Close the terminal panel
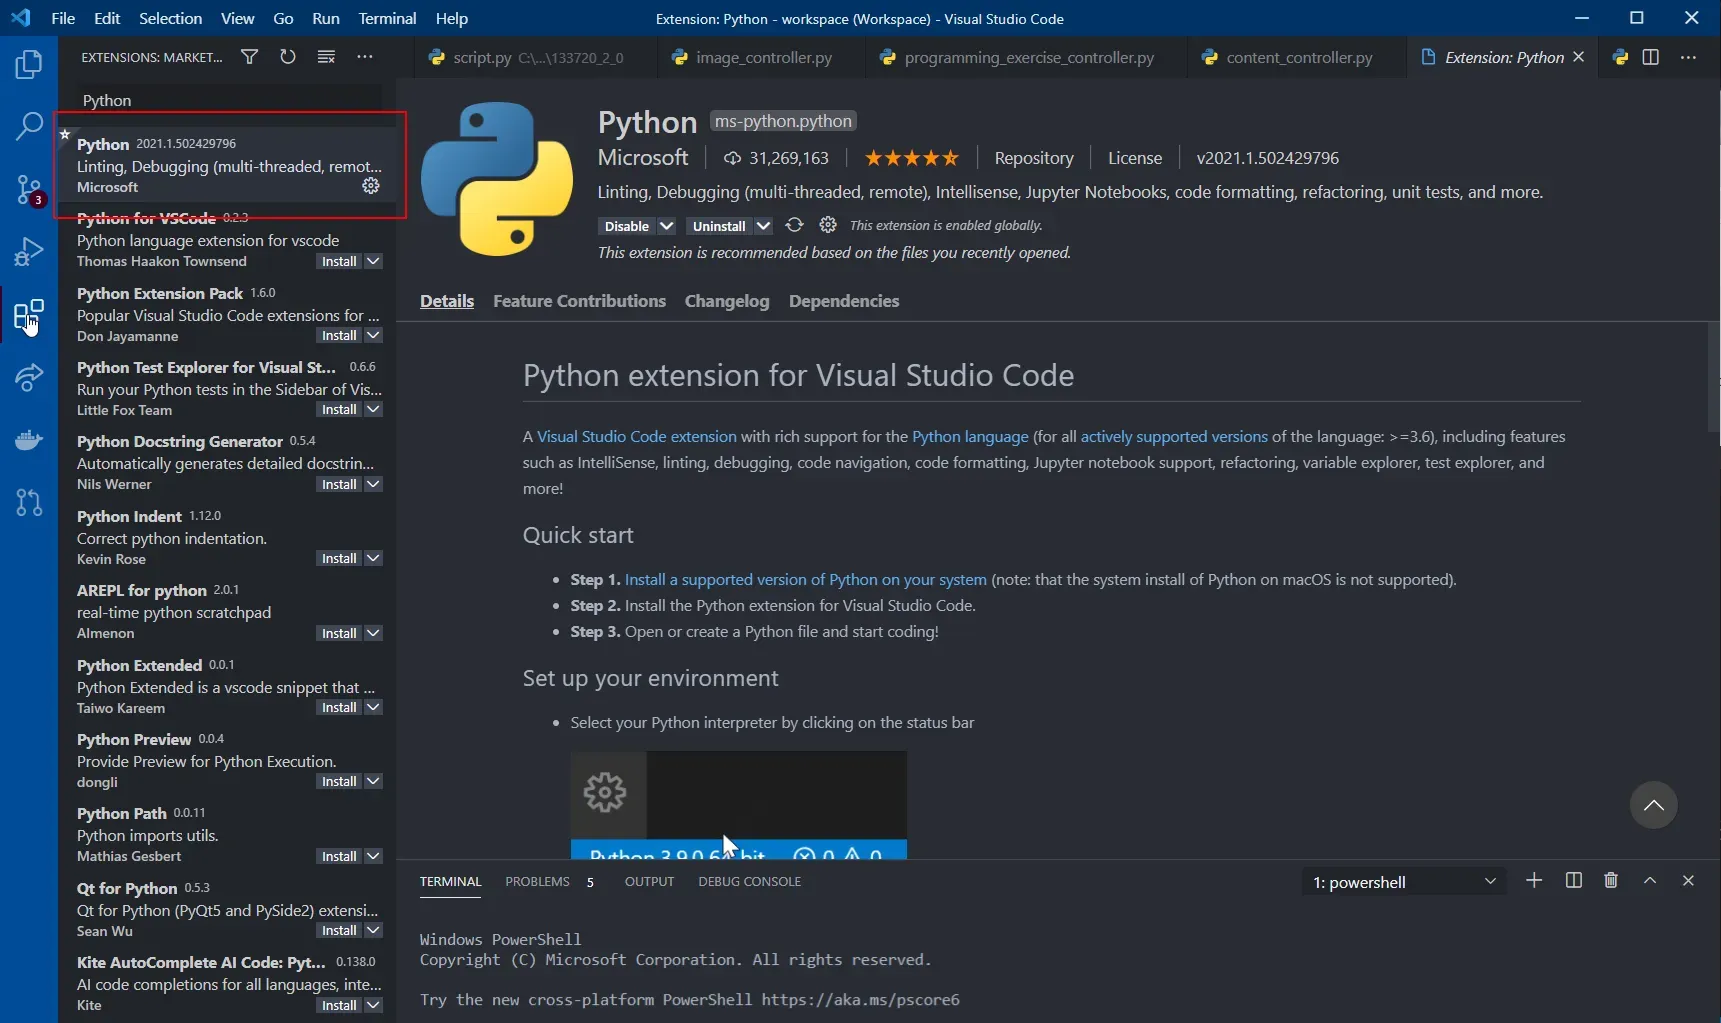The height and width of the screenshot is (1023, 1721). tap(1688, 880)
